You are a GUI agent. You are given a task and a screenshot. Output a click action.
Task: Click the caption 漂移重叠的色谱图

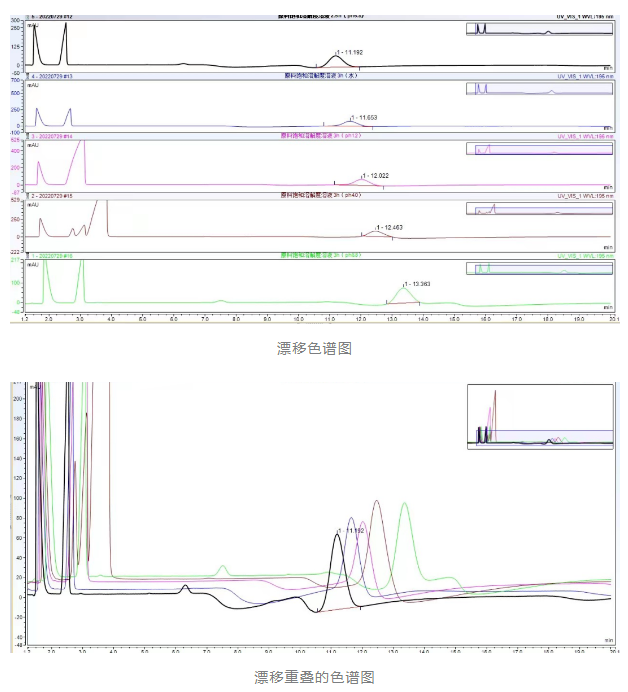[314, 677]
